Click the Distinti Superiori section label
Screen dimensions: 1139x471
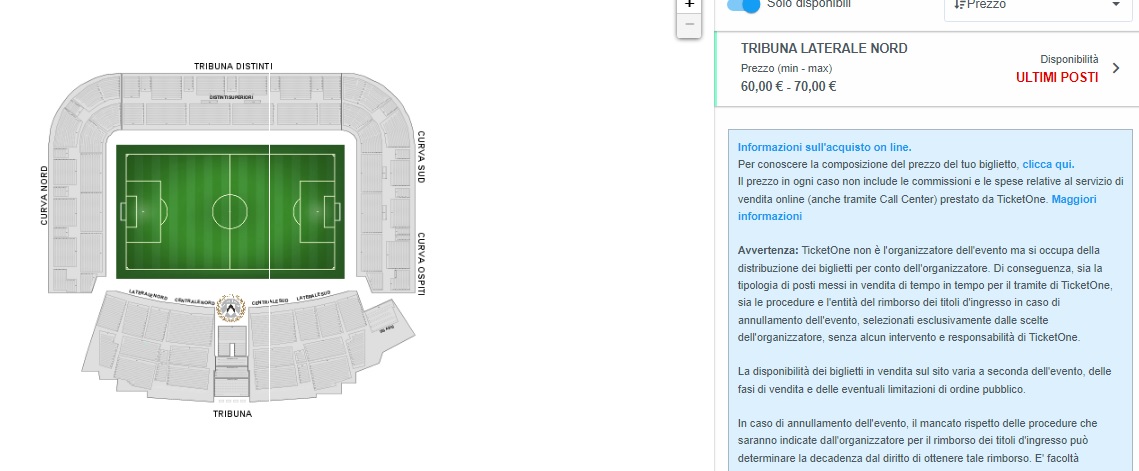click(x=231, y=97)
